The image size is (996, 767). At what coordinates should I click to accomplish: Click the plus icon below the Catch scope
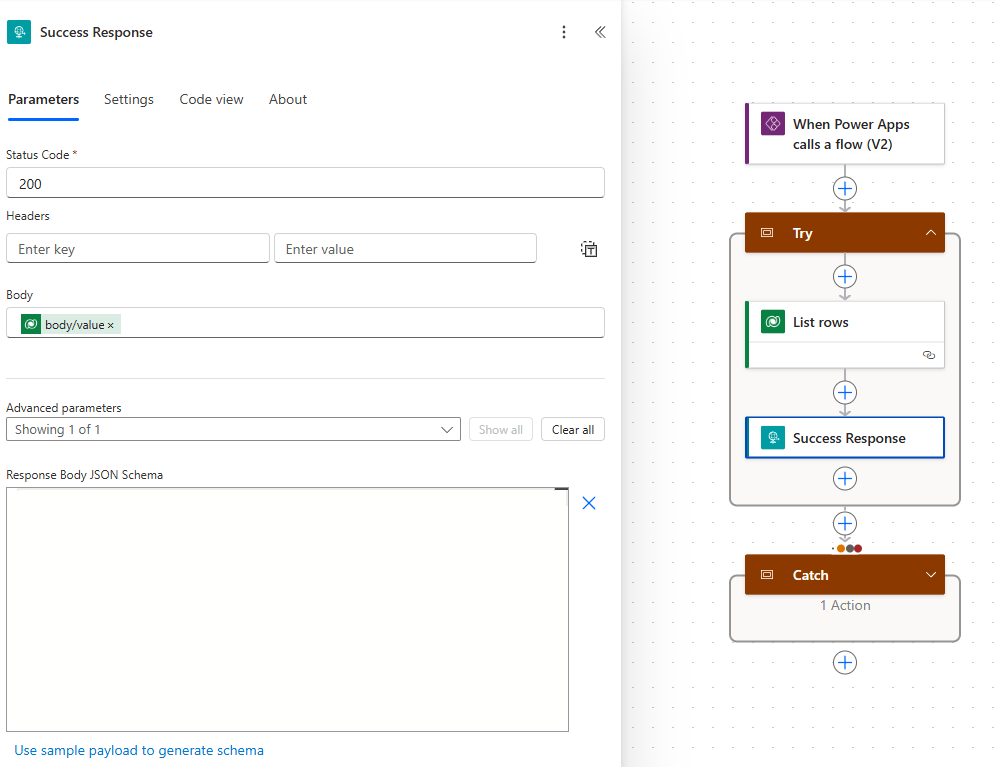[x=845, y=662]
